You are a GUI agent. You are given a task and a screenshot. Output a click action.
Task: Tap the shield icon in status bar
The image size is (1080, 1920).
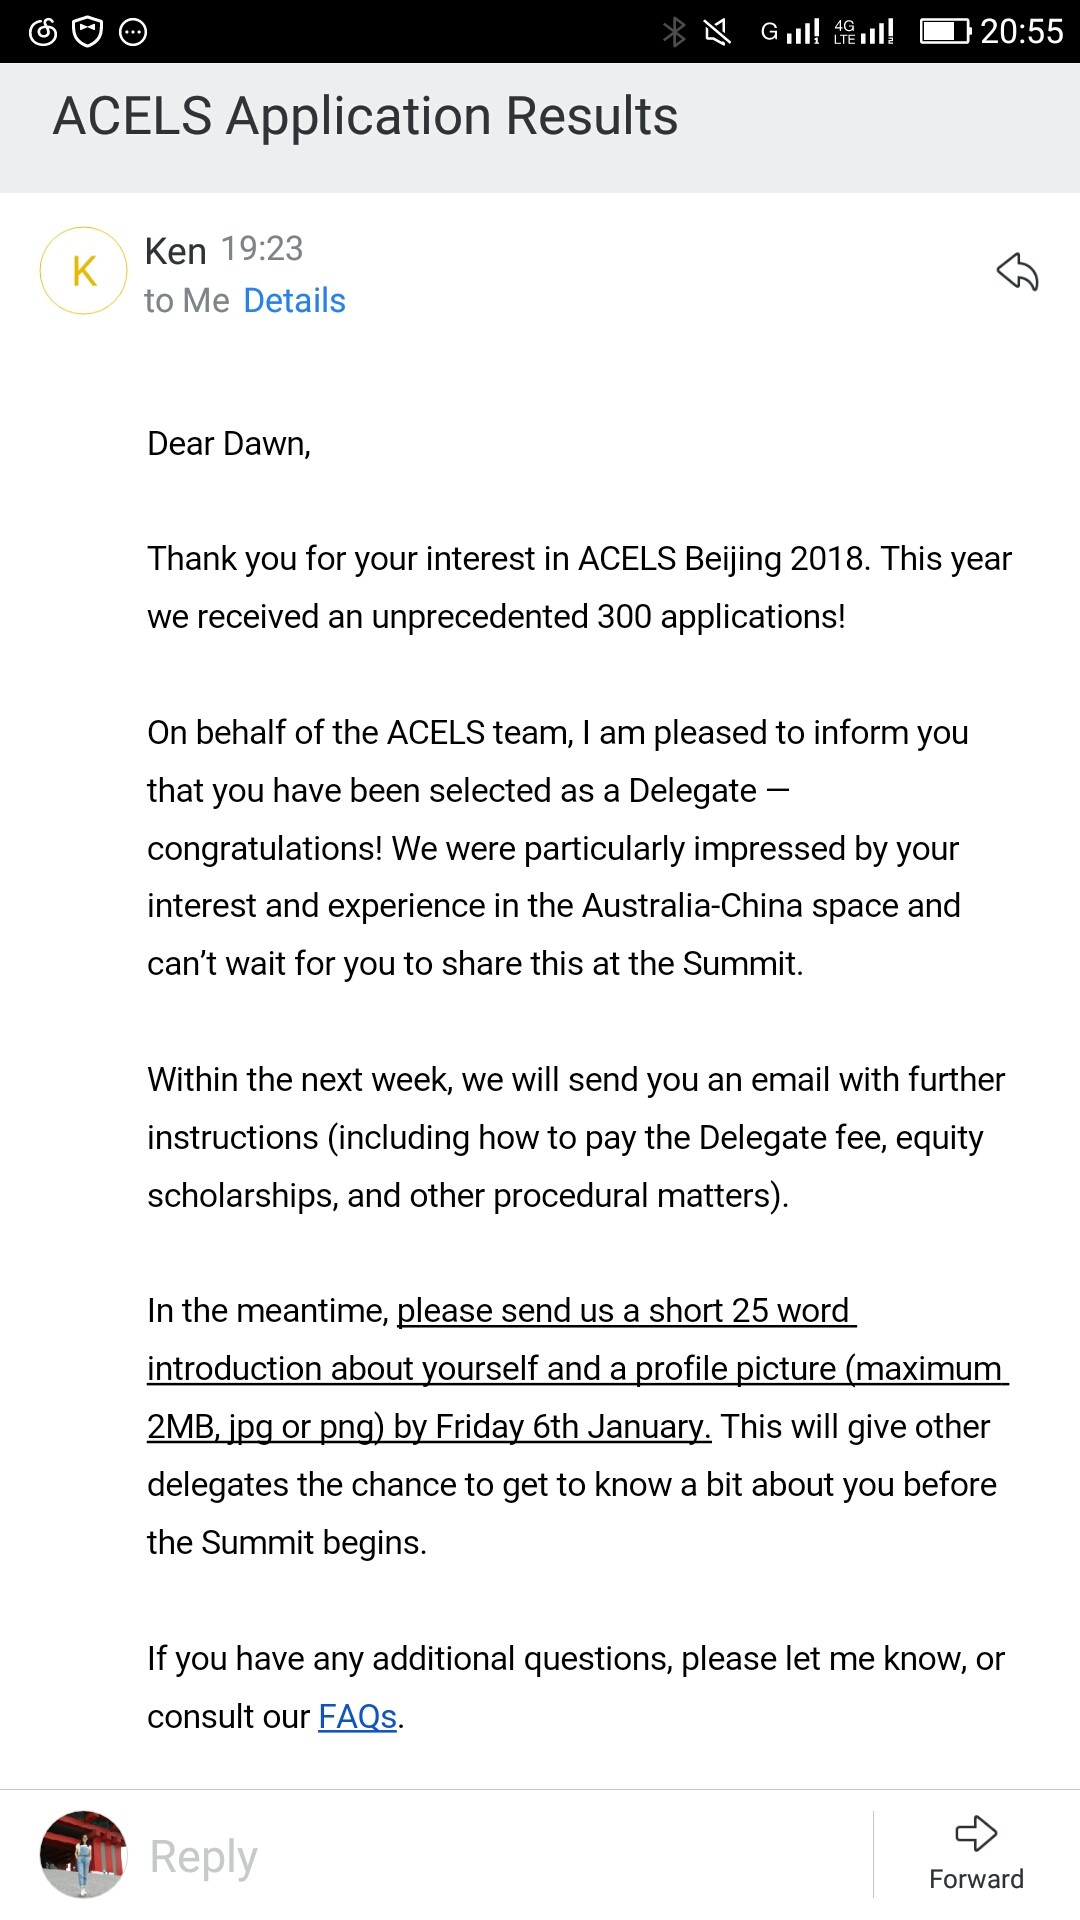88,32
